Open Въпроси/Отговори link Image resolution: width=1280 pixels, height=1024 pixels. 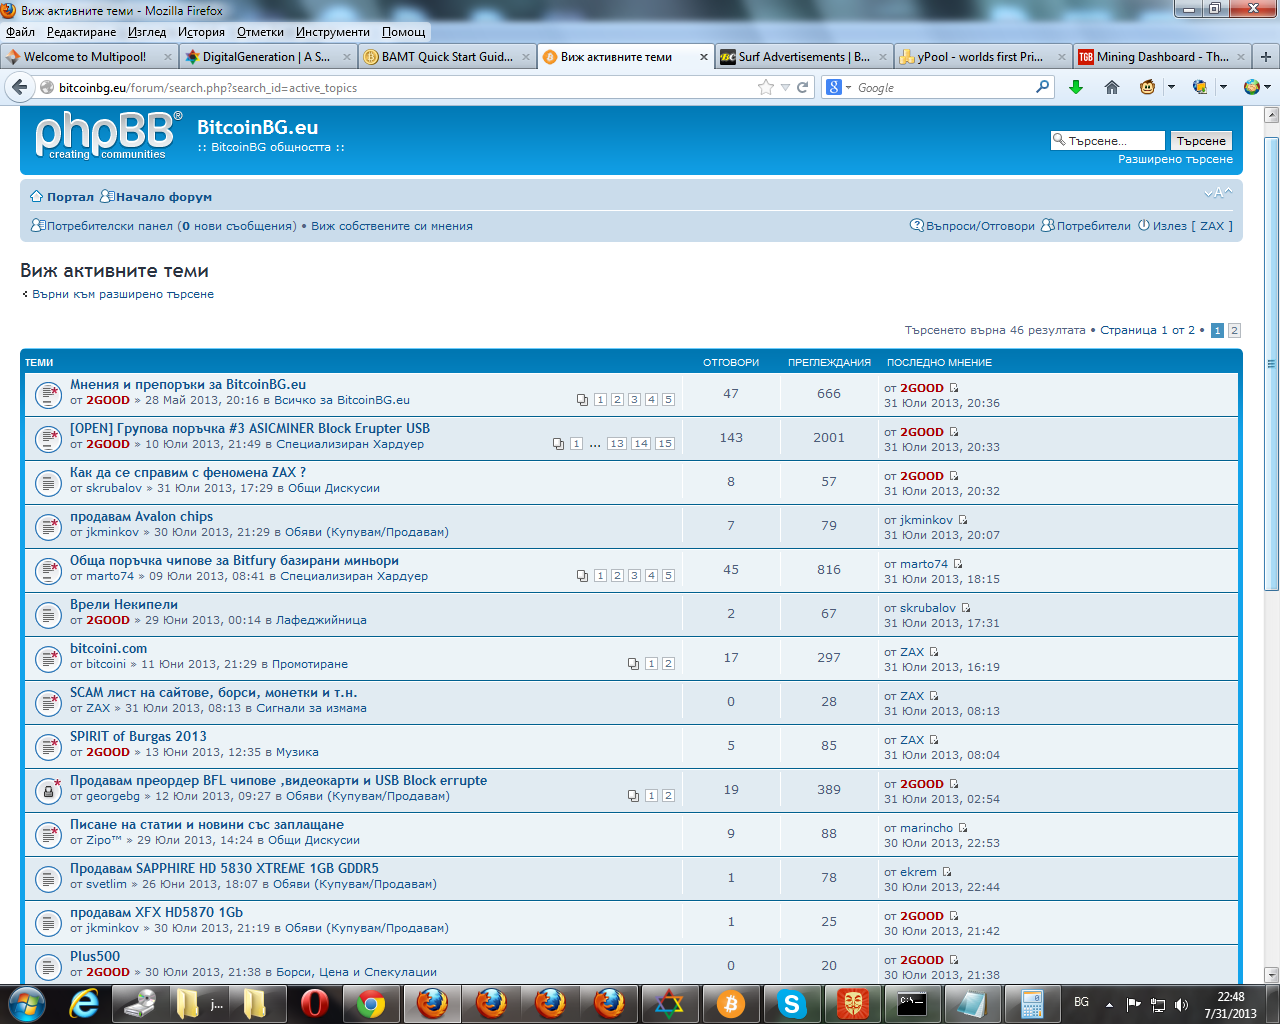click(980, 226)
